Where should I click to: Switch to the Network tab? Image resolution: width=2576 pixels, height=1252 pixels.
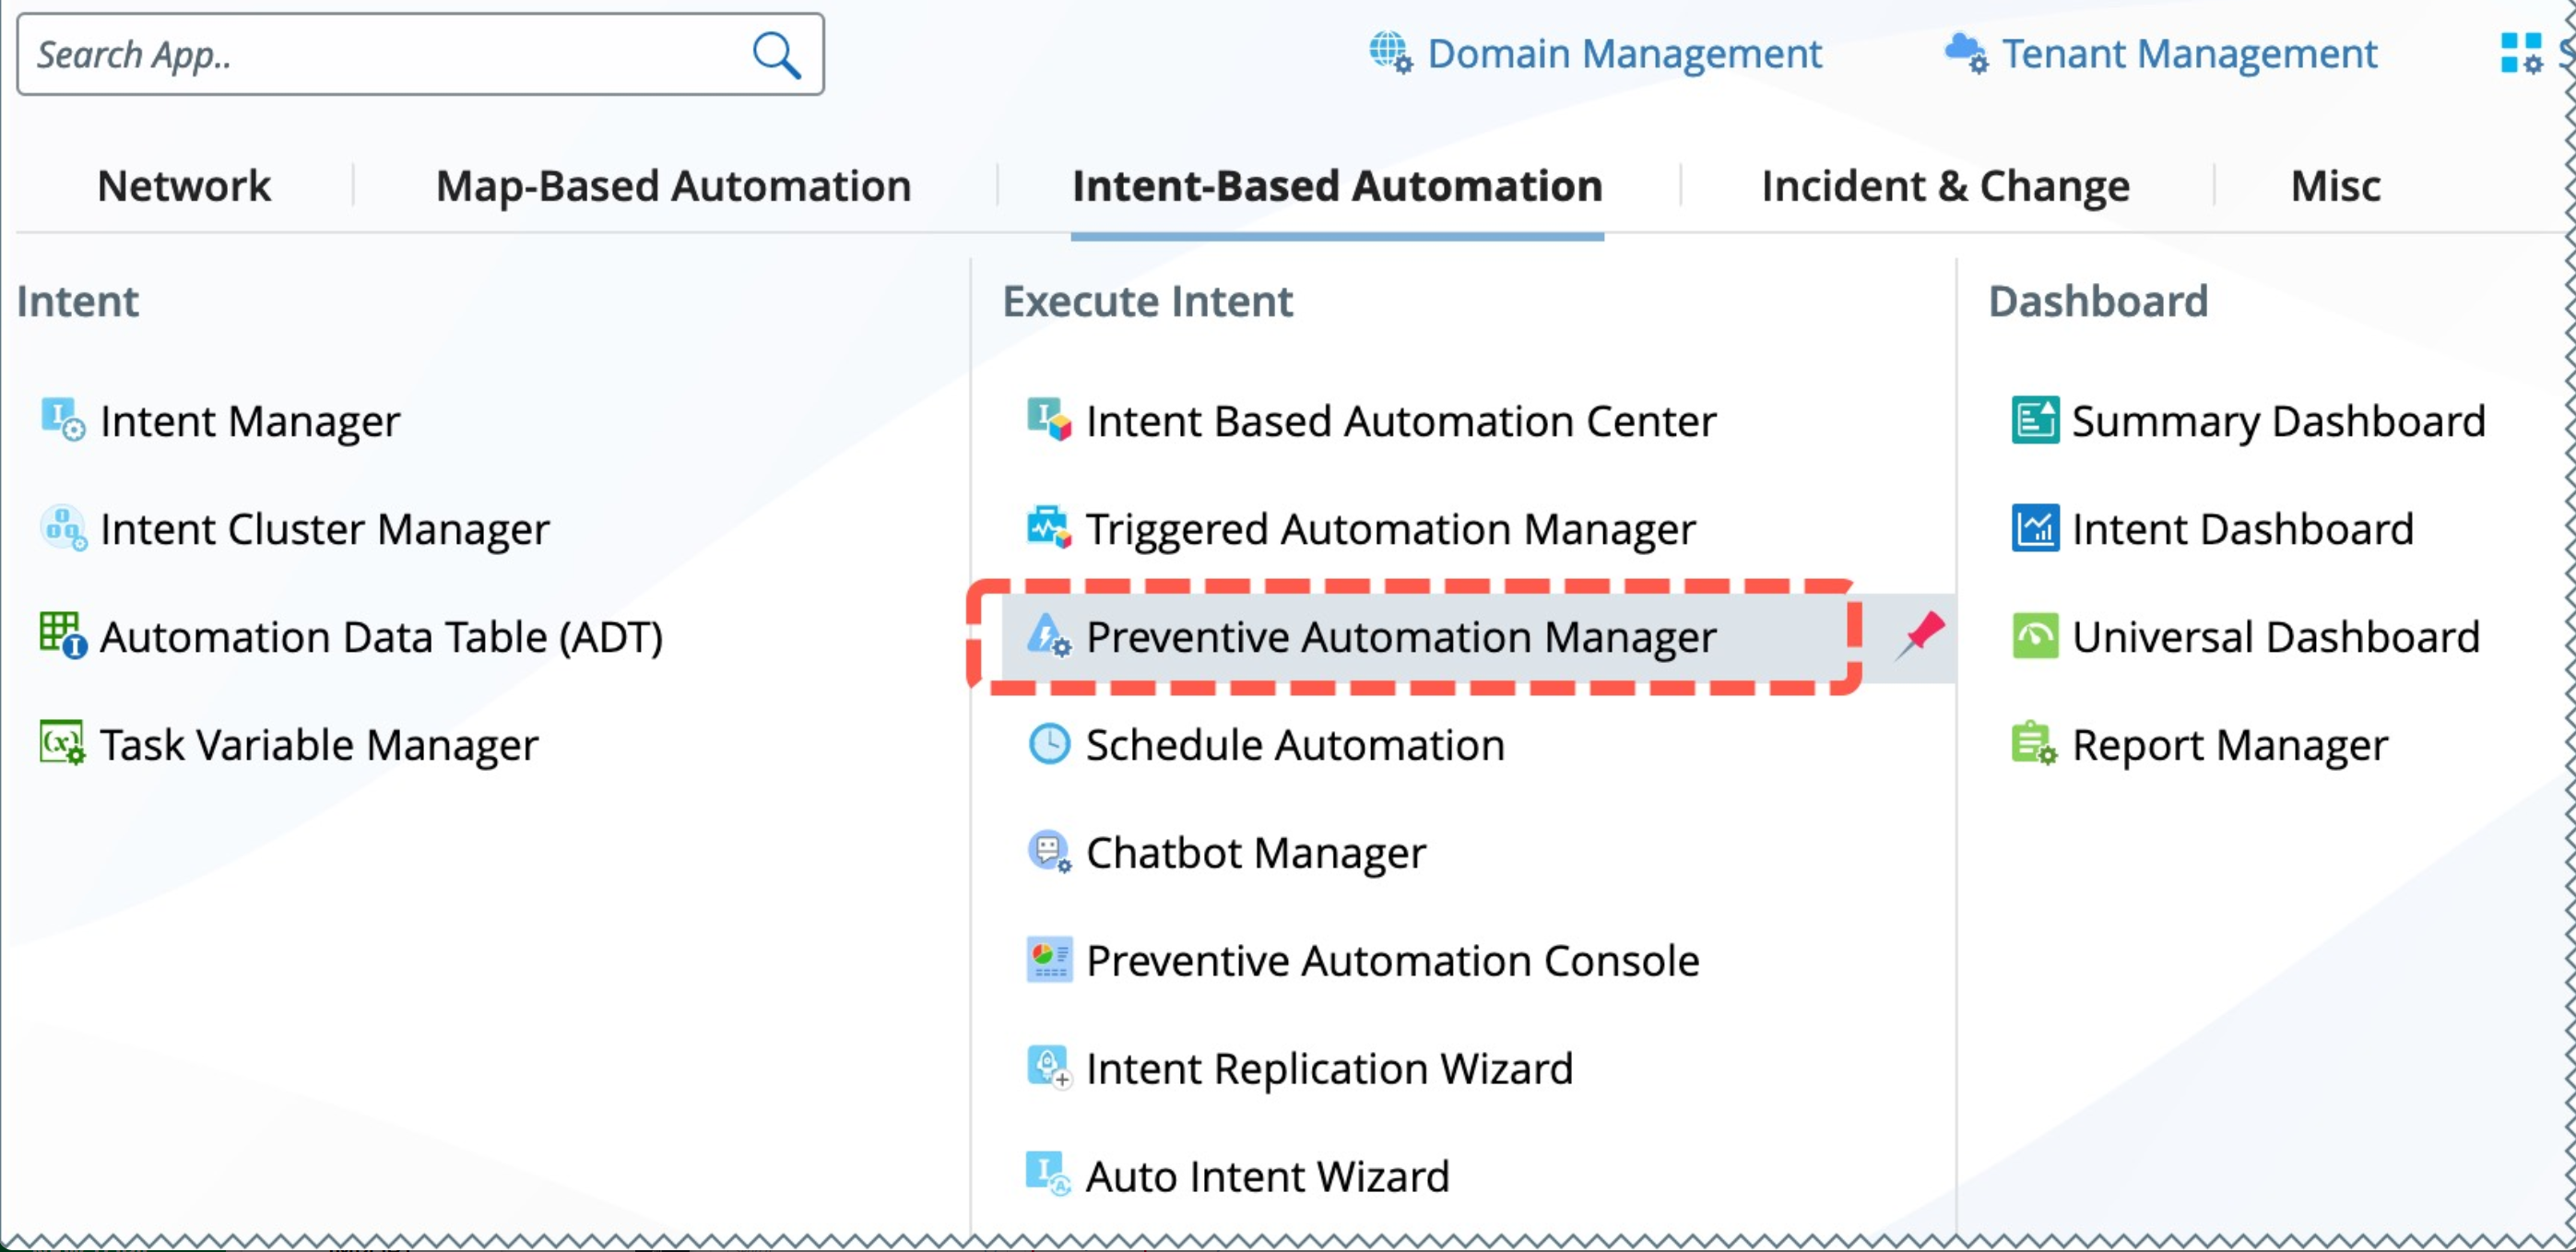pyautogui.click(x=184, y=186)
